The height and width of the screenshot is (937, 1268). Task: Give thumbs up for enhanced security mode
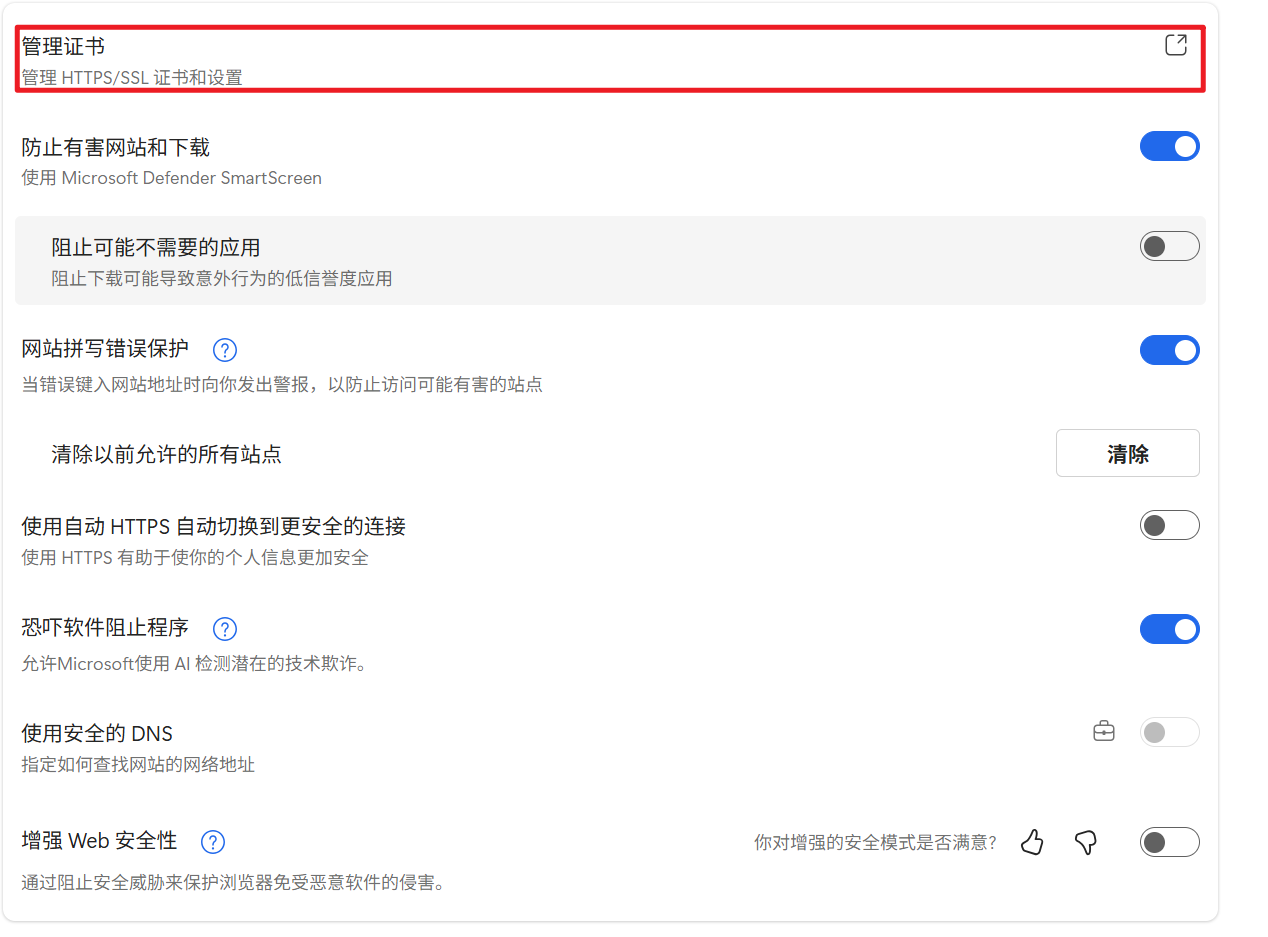coord(1031,842)
